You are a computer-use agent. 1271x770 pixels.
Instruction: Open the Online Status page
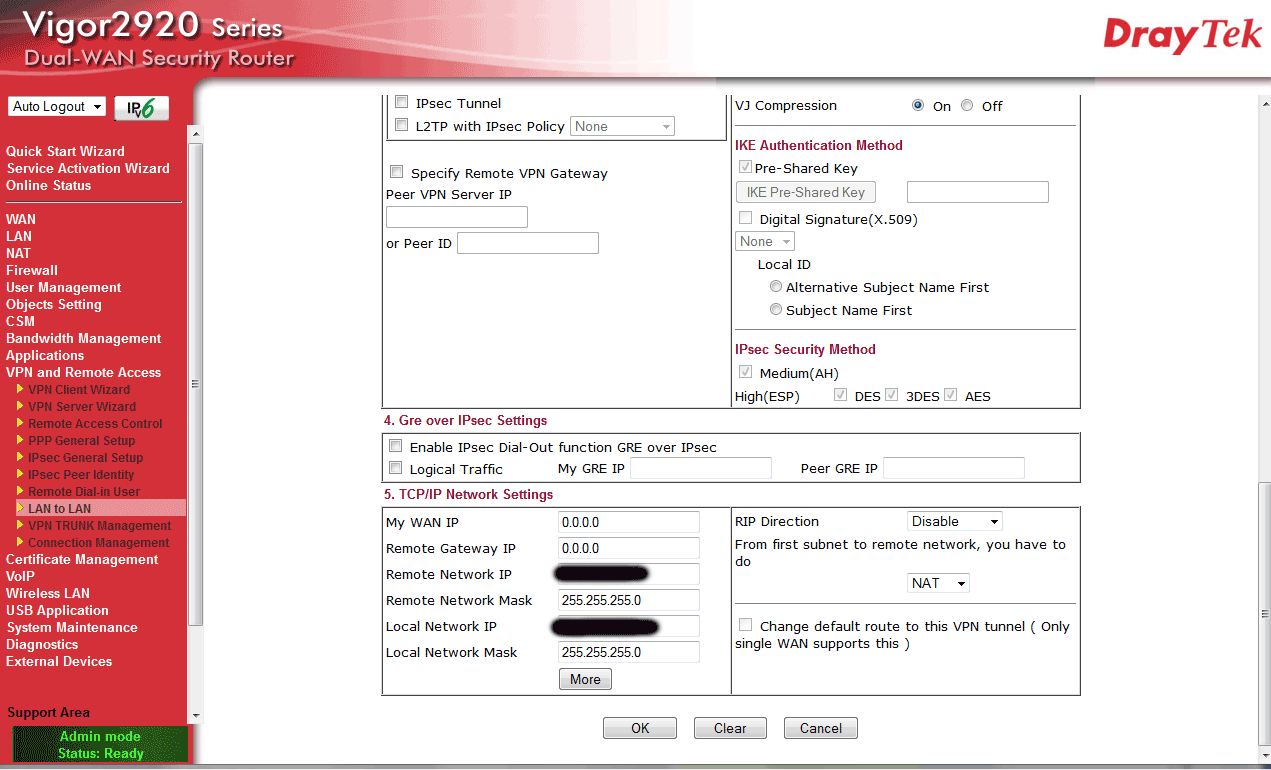pos(48,185)
